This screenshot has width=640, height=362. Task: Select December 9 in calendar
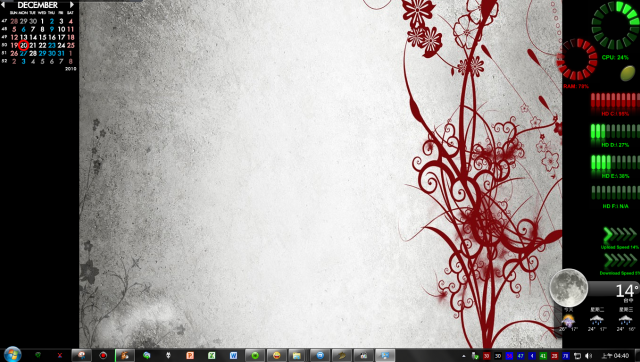52,29
